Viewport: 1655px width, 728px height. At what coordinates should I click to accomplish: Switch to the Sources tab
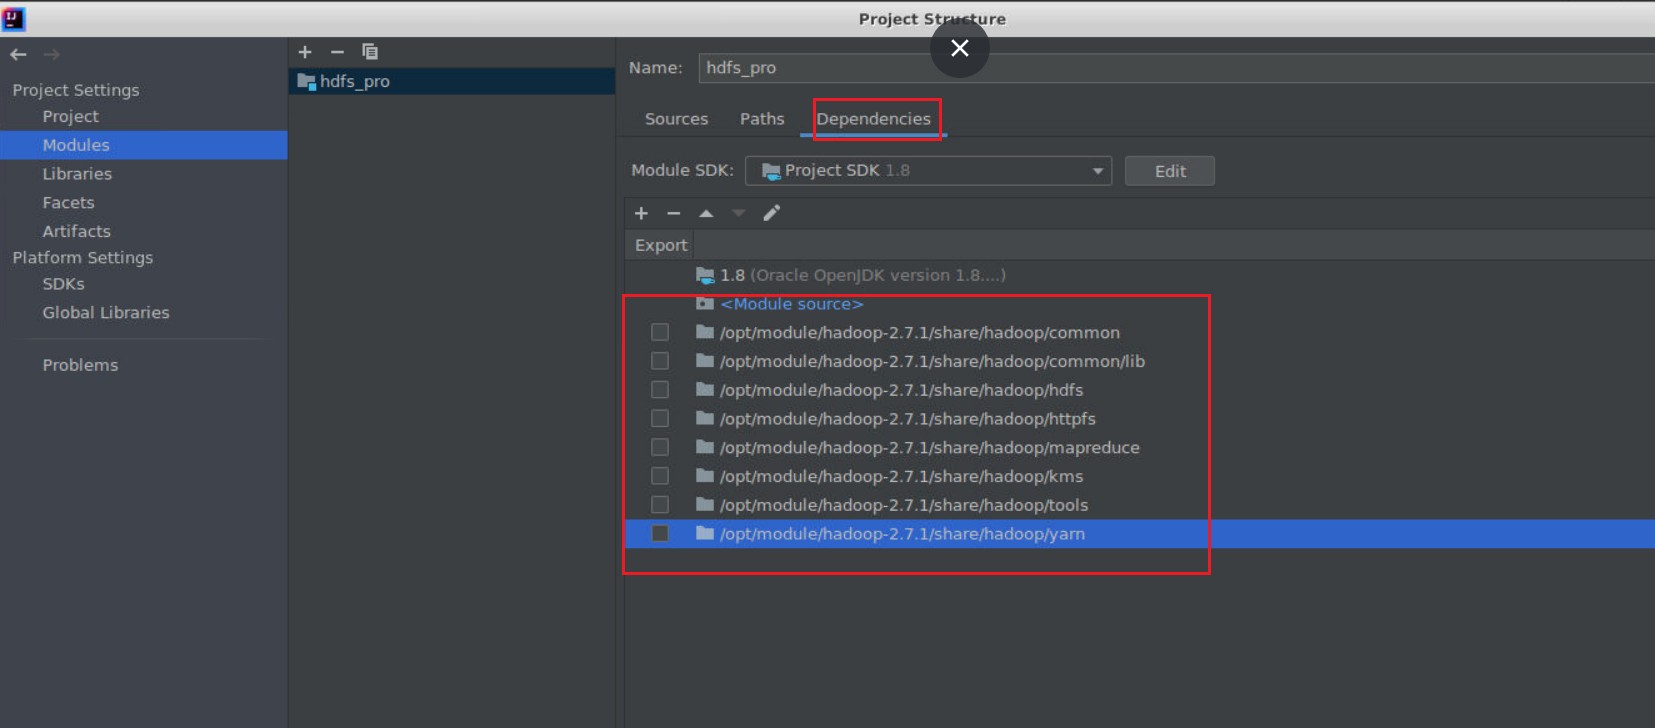click(676, 119)
